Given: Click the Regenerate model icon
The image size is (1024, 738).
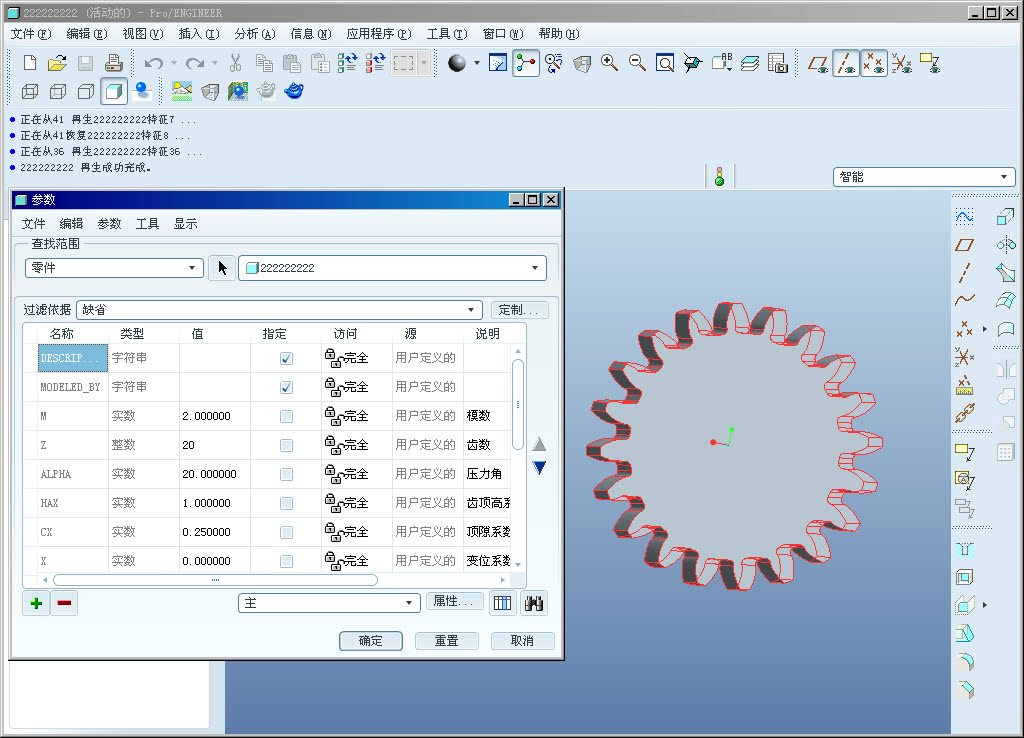Looking at the screenshot, I should point(347,63).
